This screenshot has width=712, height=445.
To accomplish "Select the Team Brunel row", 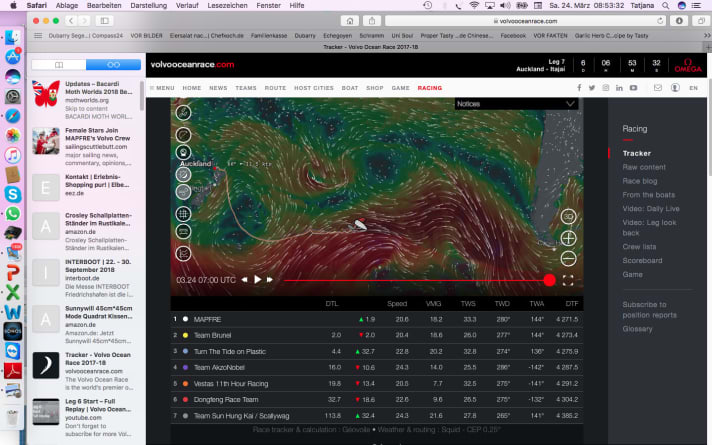I will pyautogui.click(x=377, y=335).
